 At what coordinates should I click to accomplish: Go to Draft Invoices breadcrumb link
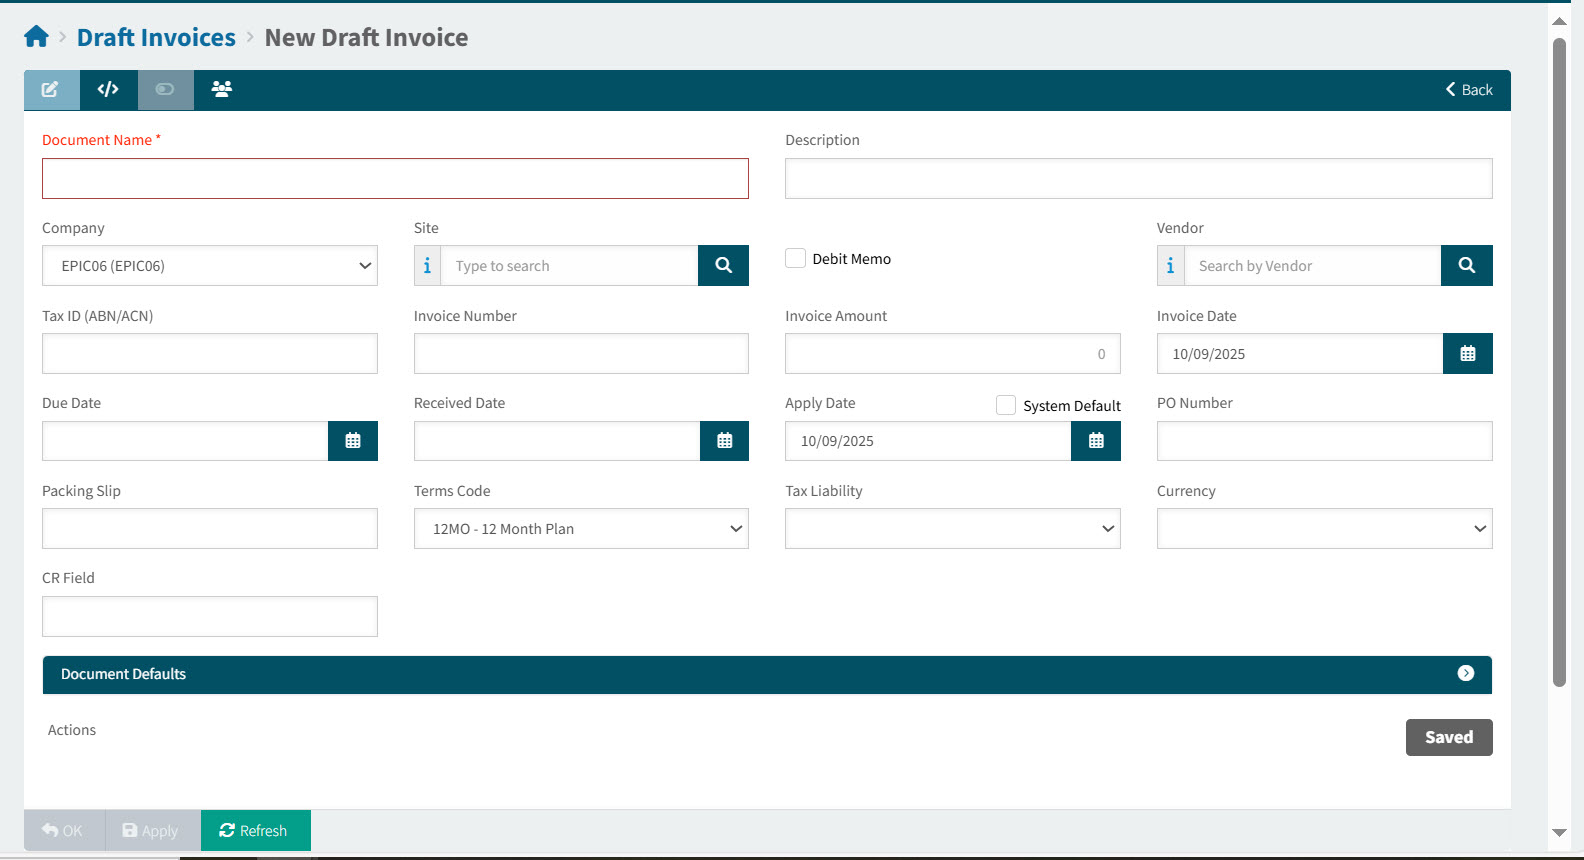(156, 38)
